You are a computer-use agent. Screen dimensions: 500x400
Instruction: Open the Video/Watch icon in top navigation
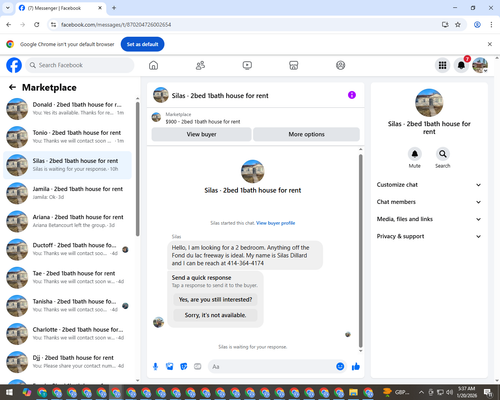[x=247, y=65]
